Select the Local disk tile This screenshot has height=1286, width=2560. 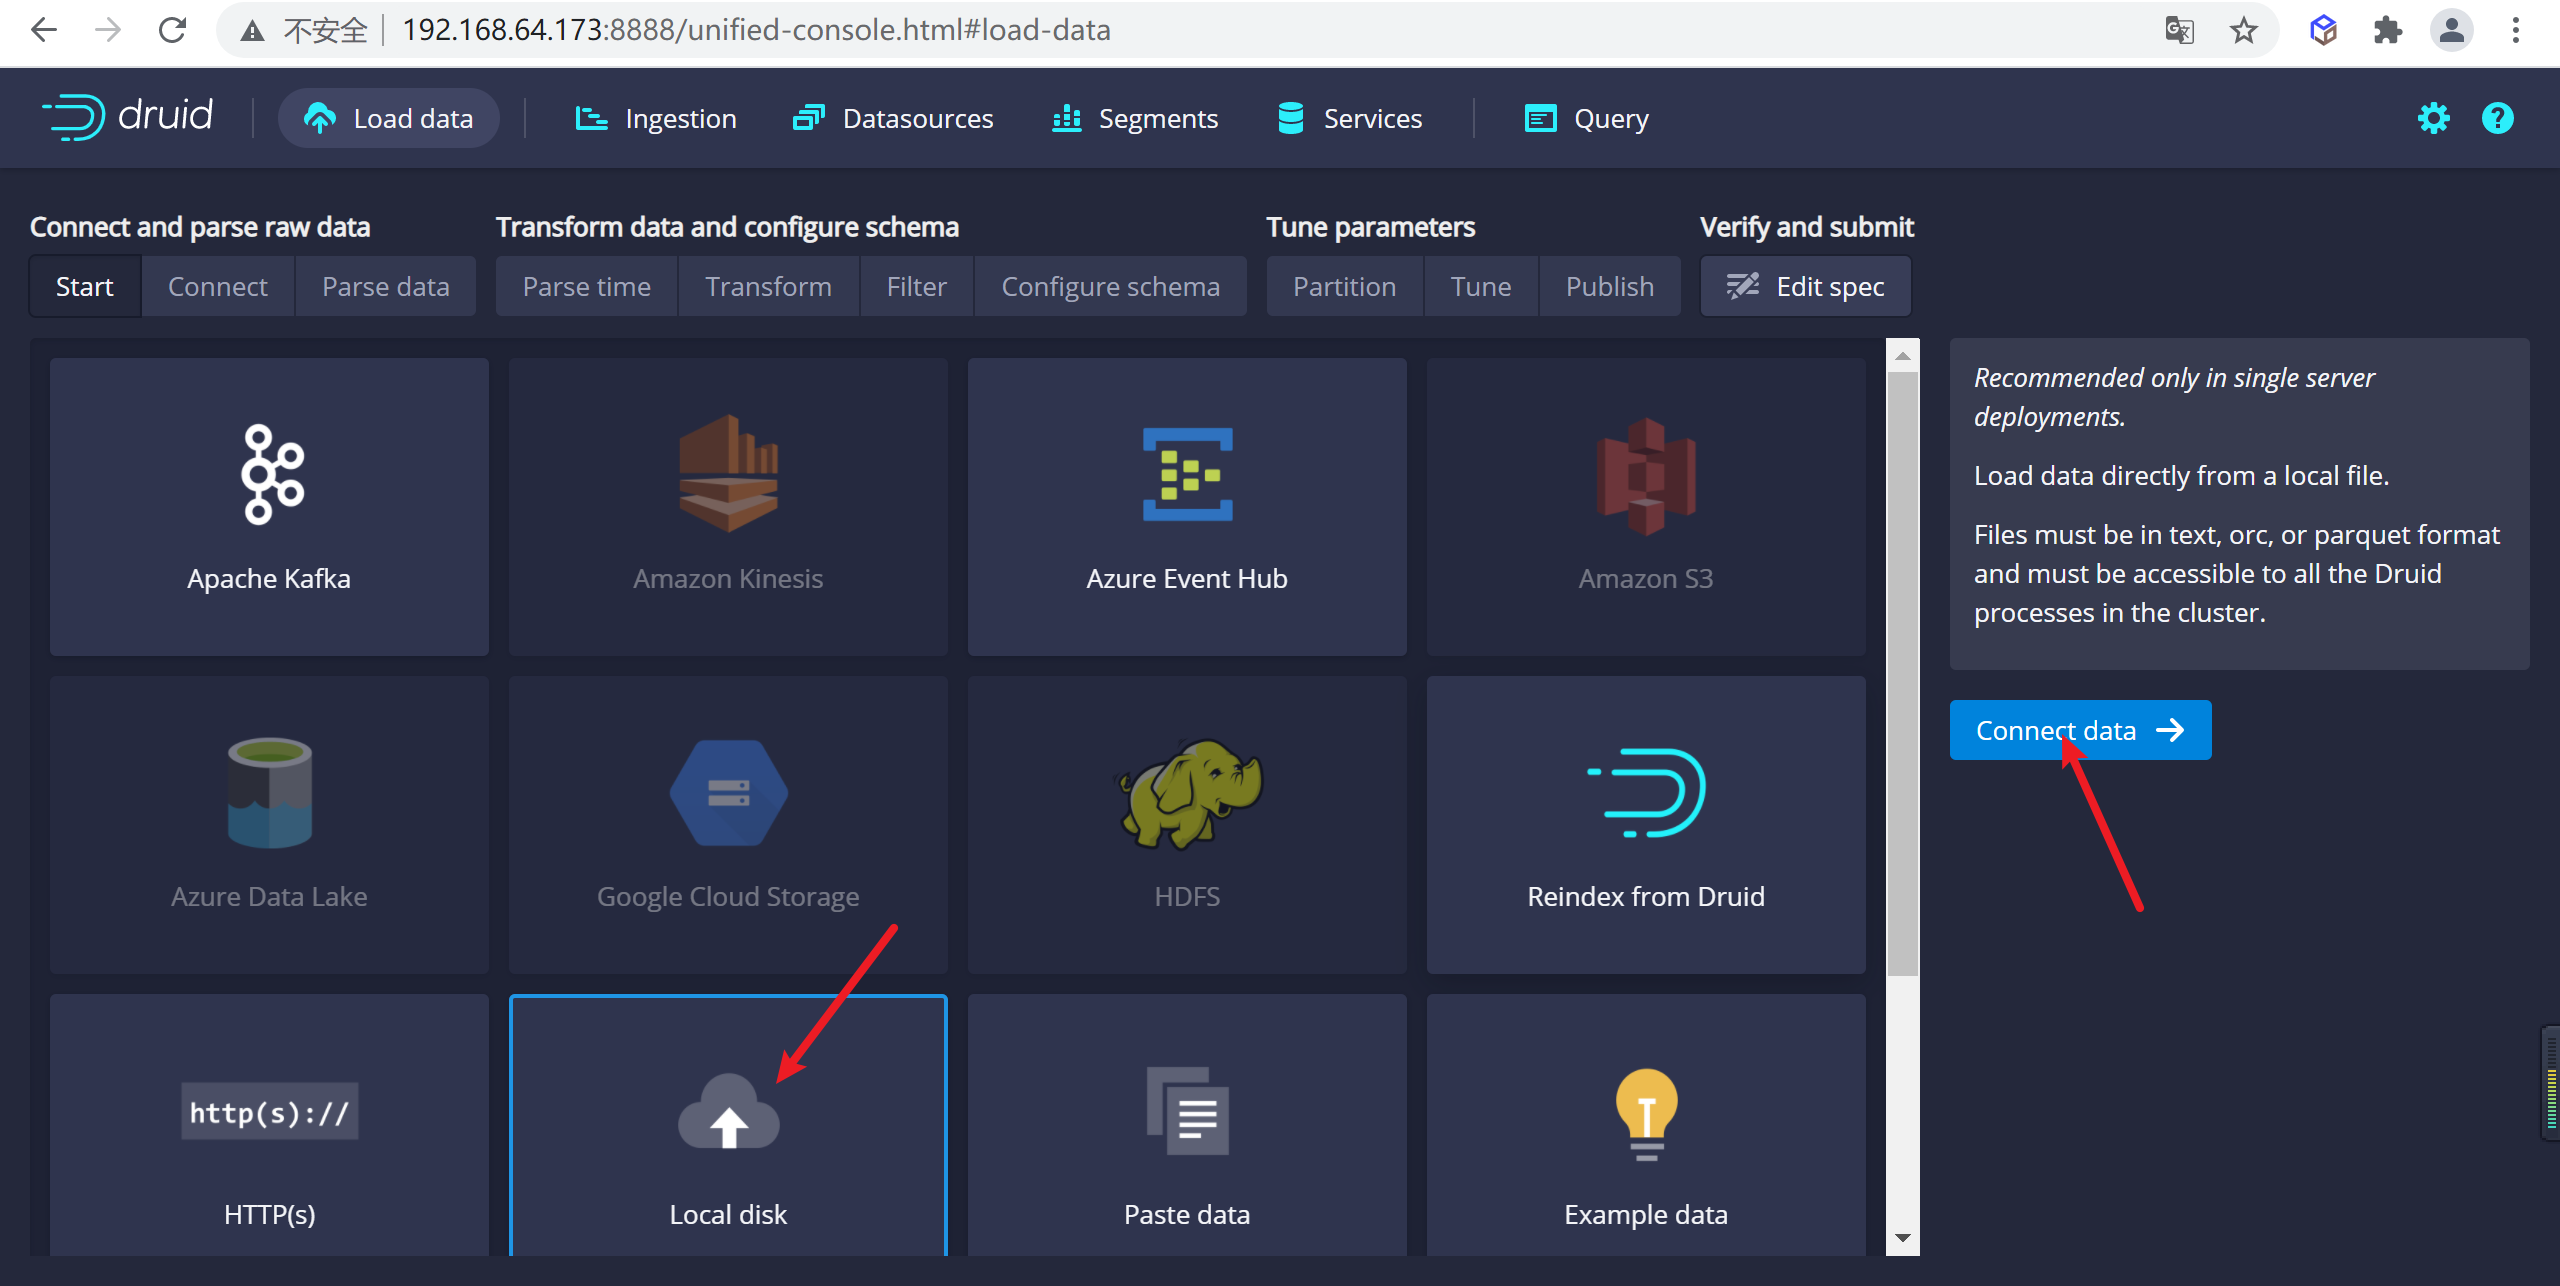pos(728,1130)
